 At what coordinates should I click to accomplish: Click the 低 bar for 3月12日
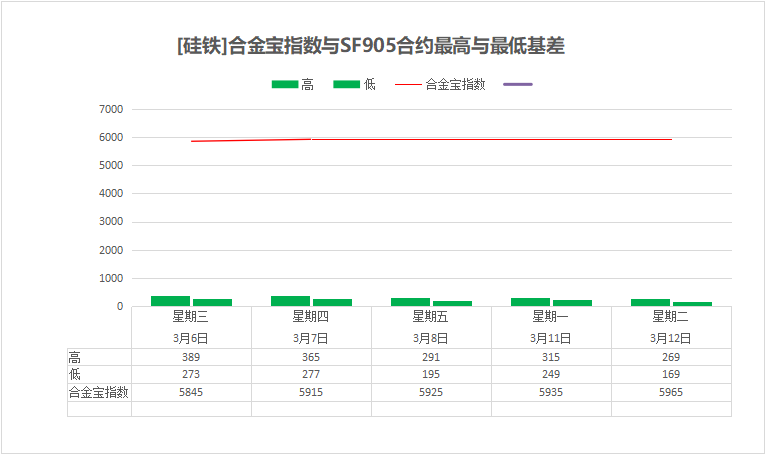[692, 304]
